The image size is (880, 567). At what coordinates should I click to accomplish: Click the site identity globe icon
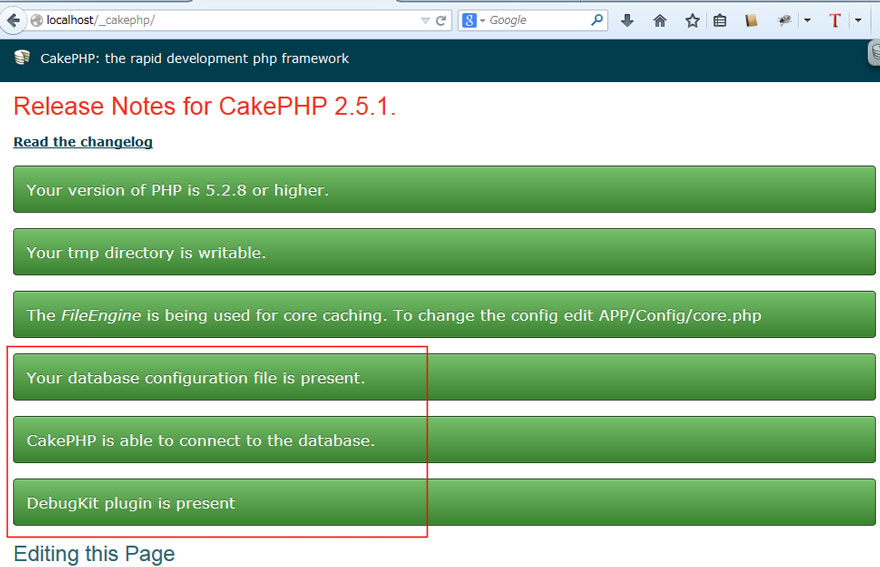click(36, 21)
